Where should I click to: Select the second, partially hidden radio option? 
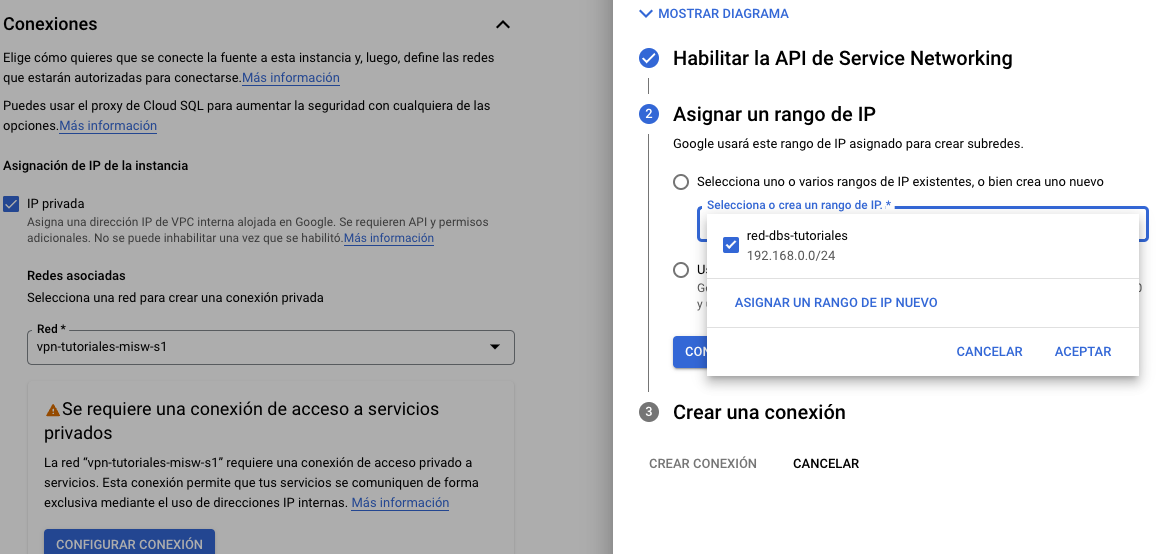coord(681,270)
